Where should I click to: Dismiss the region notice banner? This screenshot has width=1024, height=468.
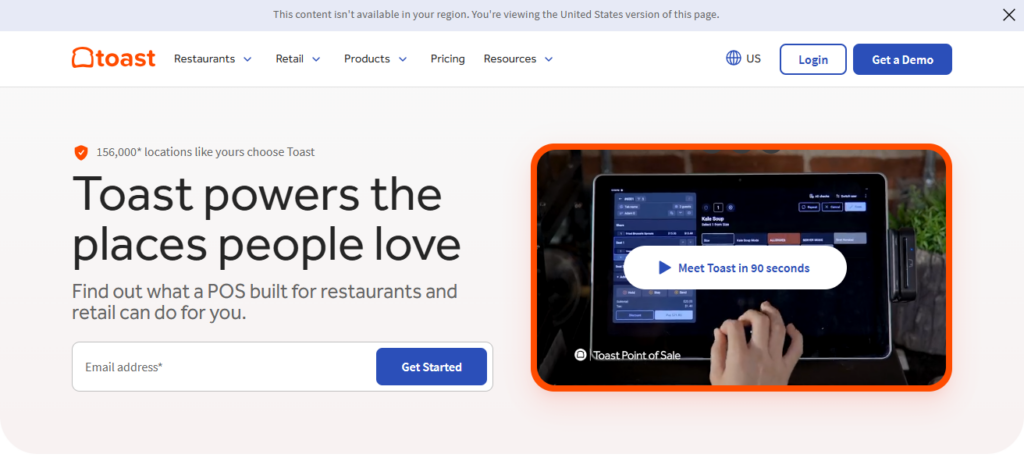[1008, 15]
